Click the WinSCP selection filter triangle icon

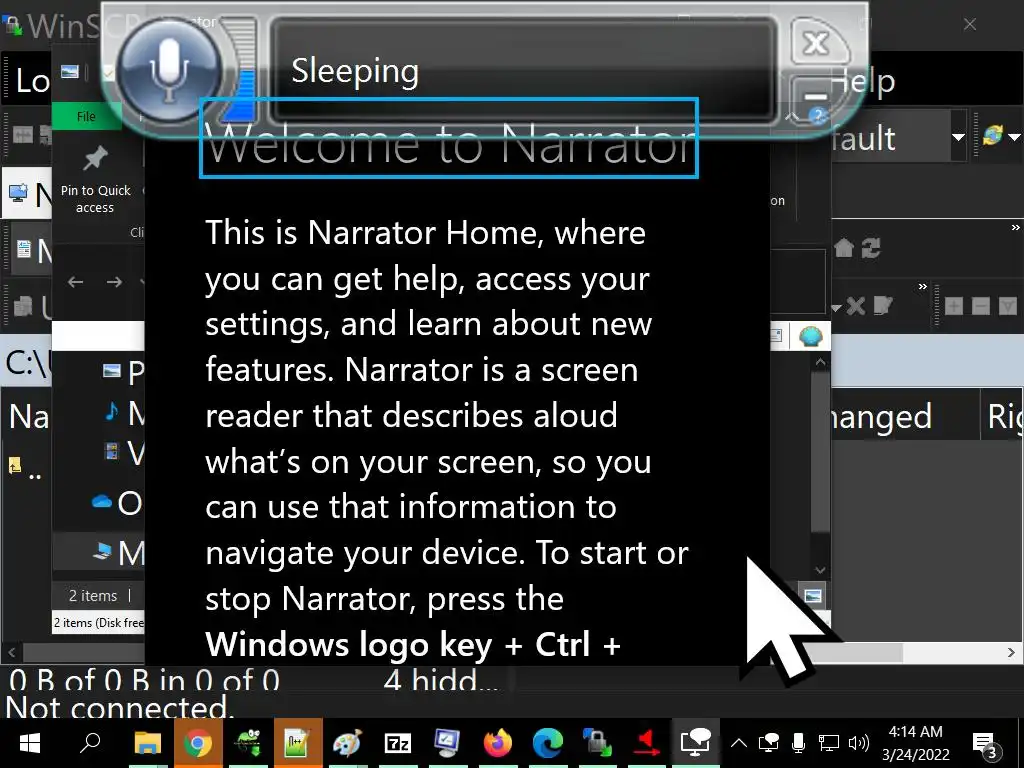tap(1008, 306)
